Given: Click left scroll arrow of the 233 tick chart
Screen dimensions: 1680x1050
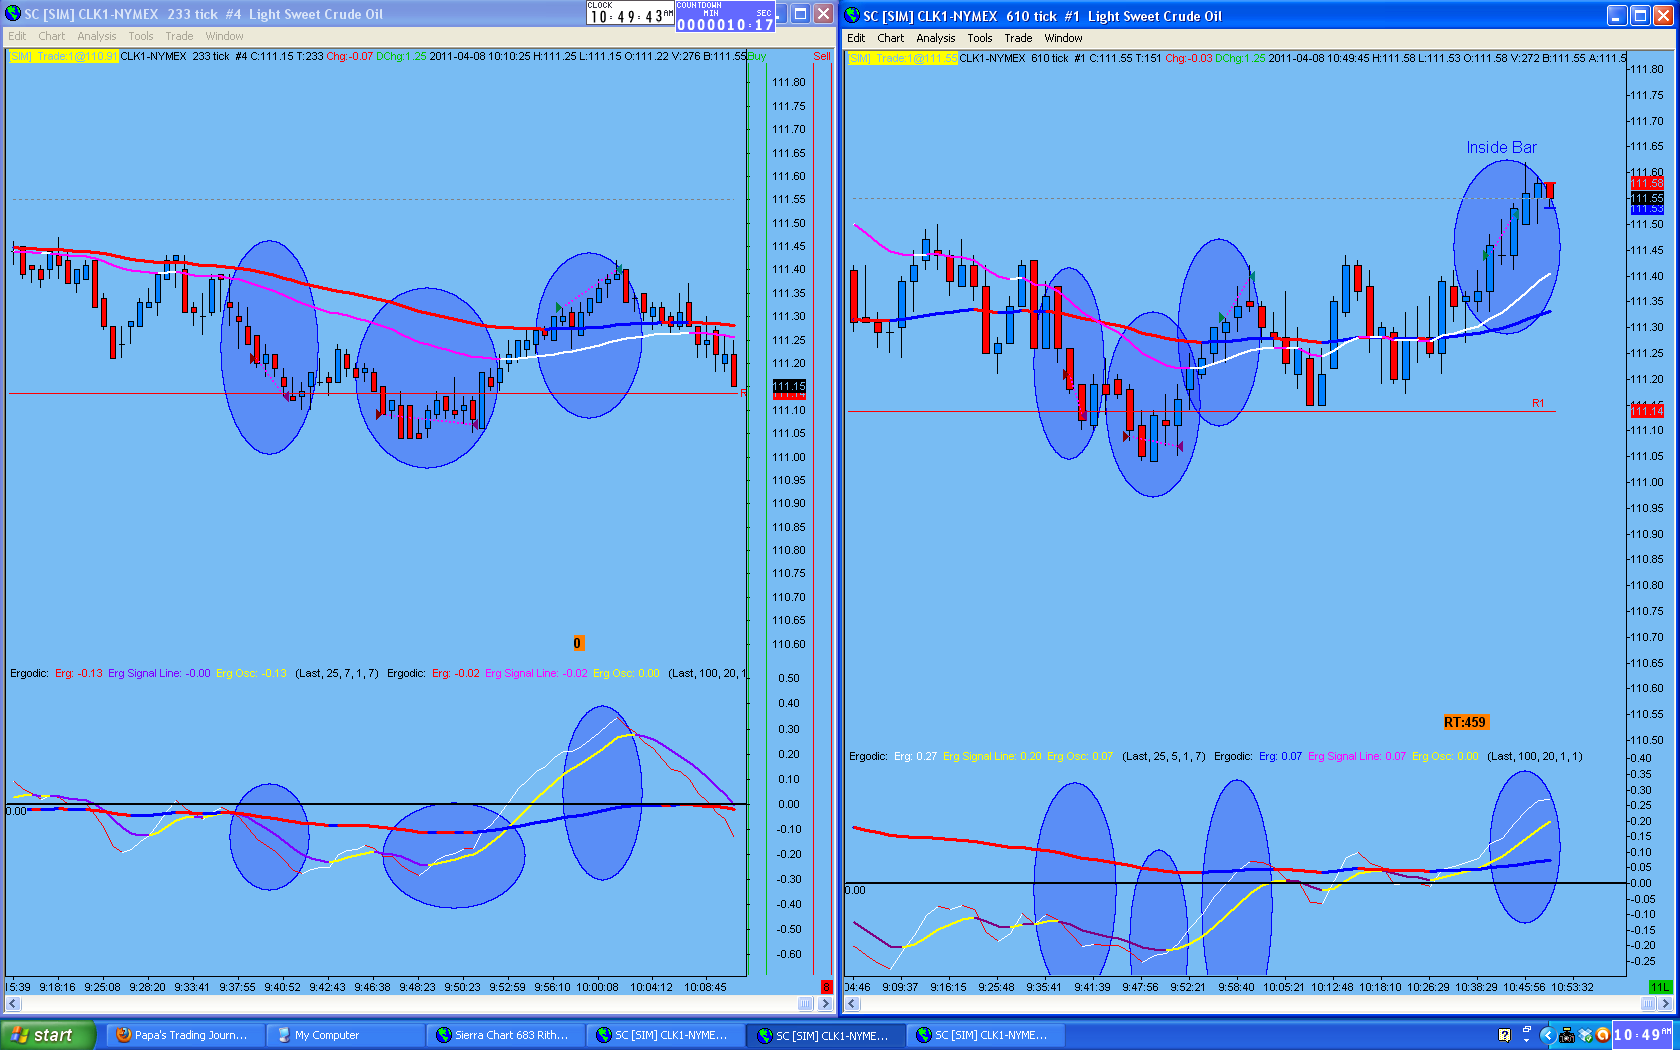Looking at the screenshot, I should pyautogui.click(x=13, y=1003).
